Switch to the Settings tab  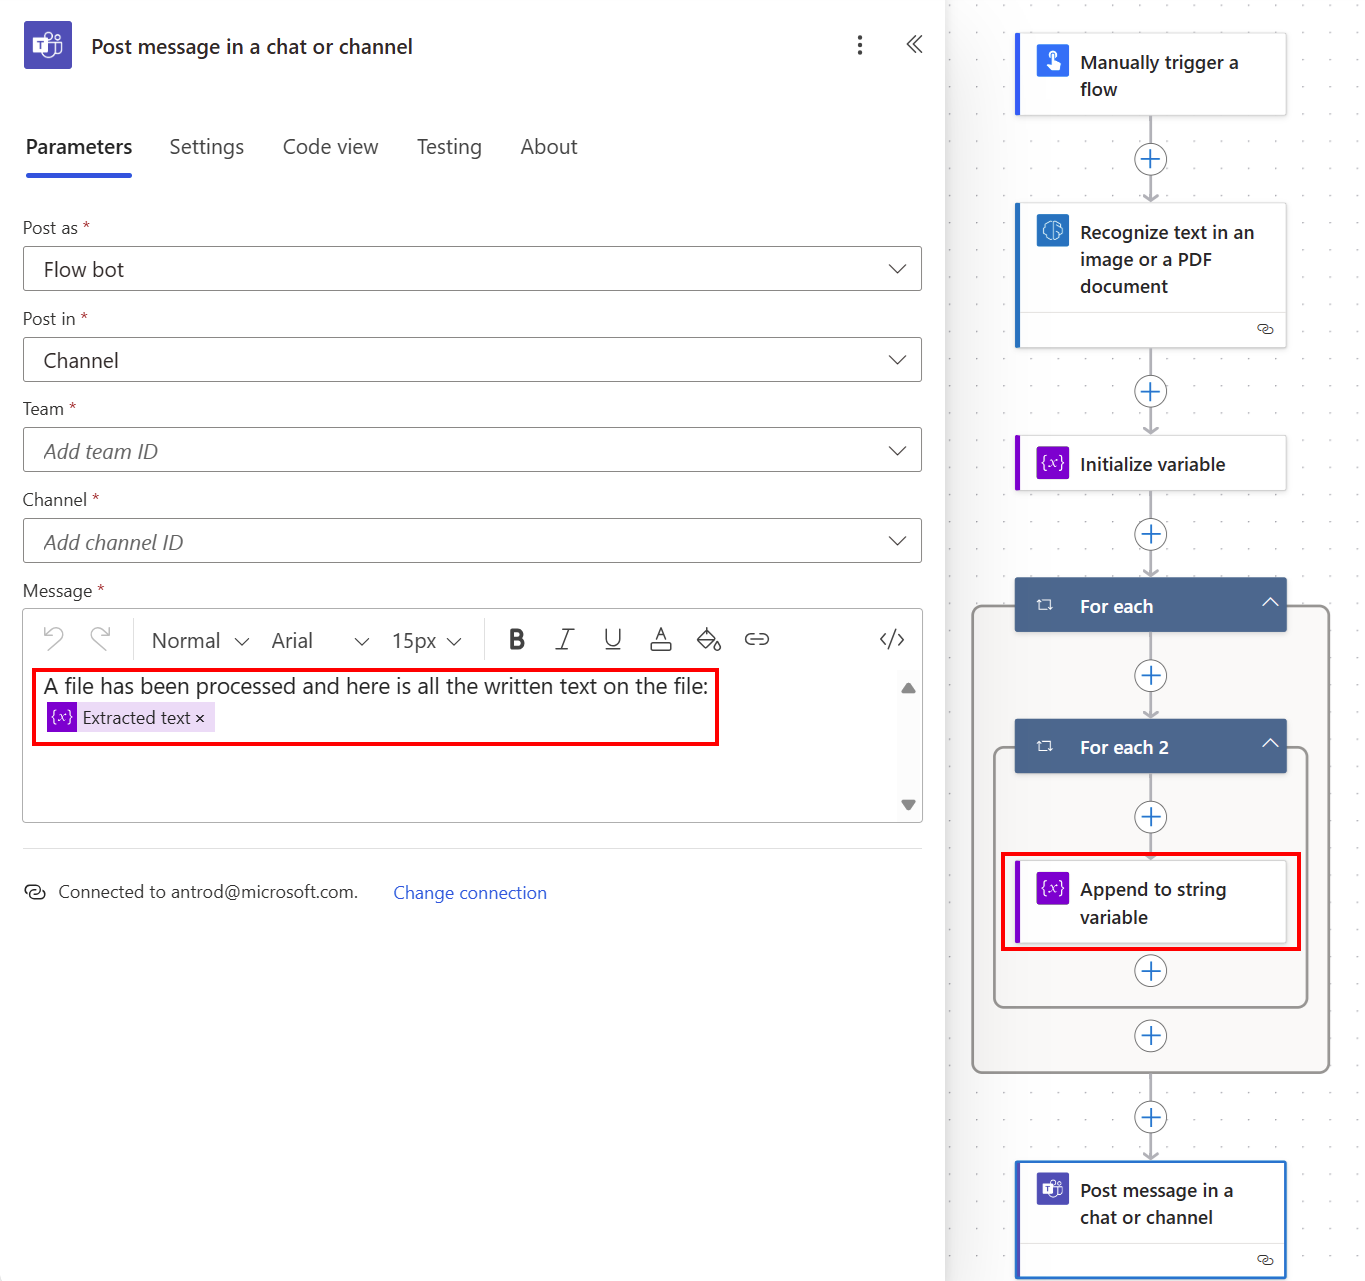[x=206, y=147]
